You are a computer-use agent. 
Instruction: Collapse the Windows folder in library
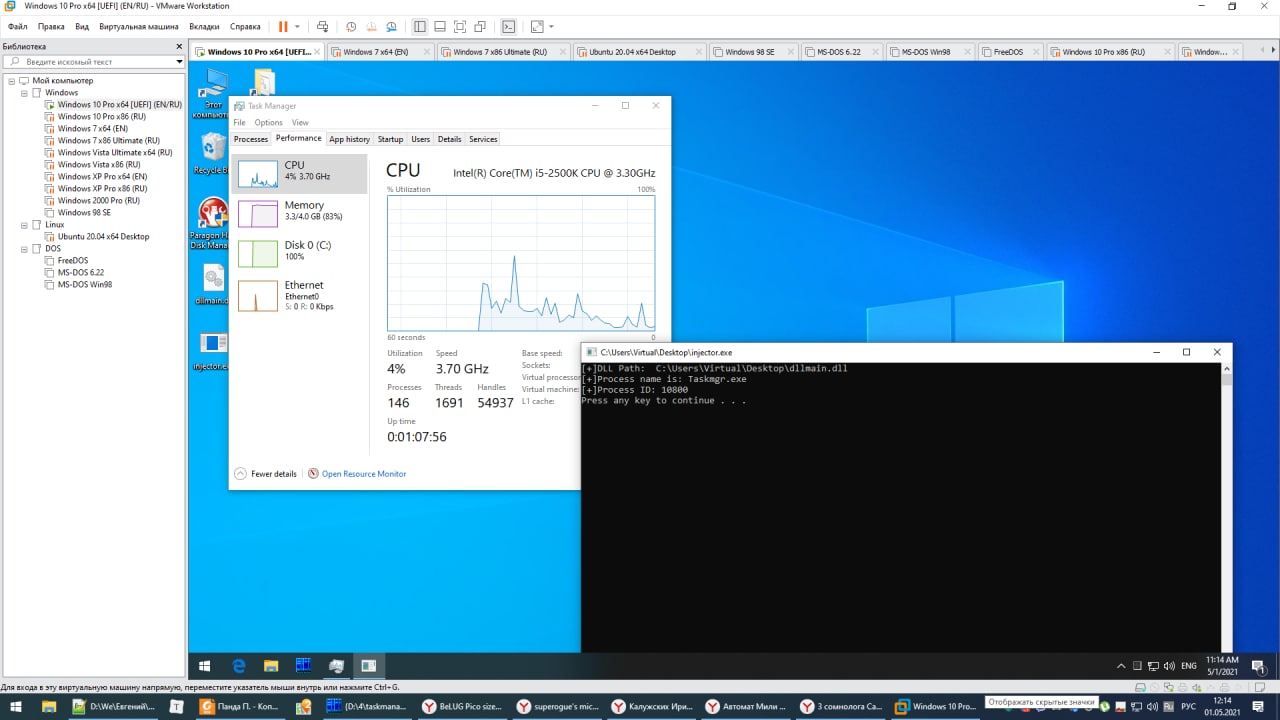(24, 92)
